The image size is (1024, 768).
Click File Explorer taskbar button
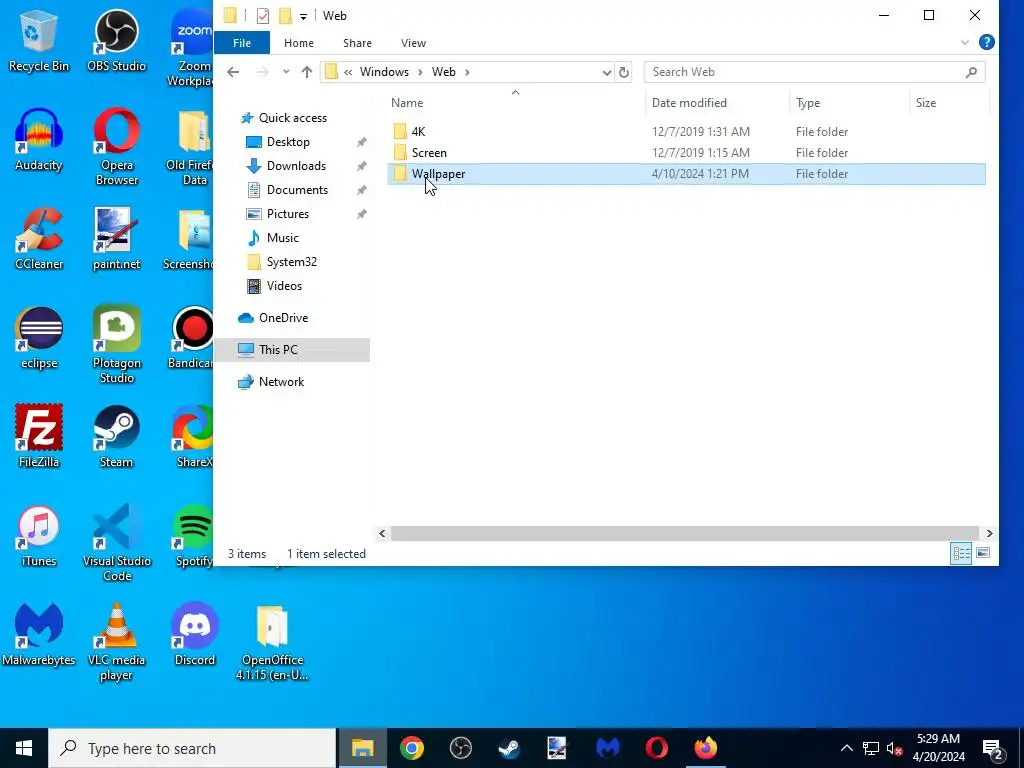click(362, 748)
